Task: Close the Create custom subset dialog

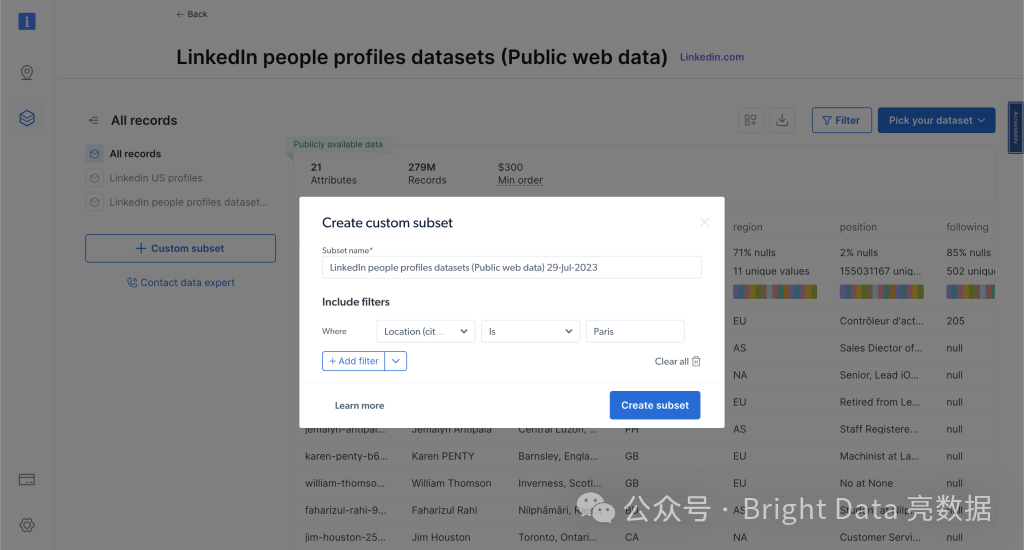Action: click(704, 222)
